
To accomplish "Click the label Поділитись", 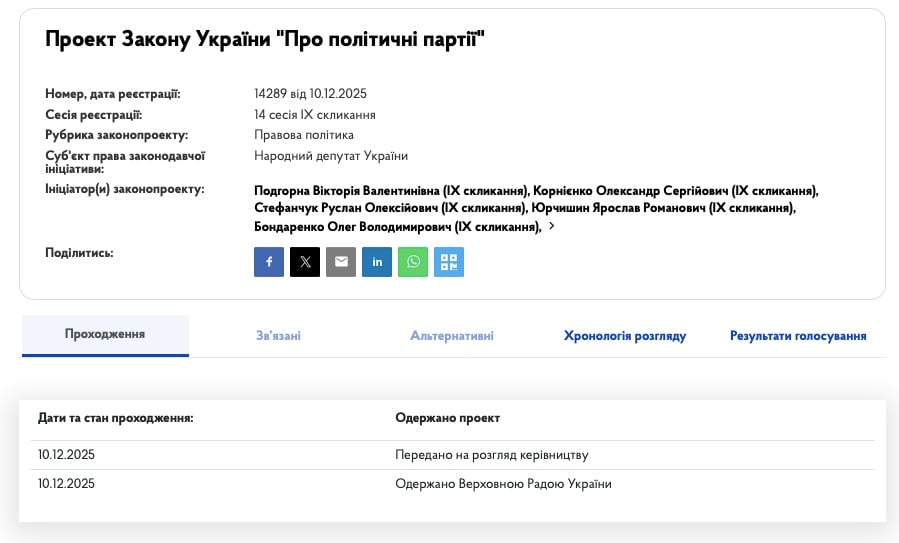I will tap(79, 253).
